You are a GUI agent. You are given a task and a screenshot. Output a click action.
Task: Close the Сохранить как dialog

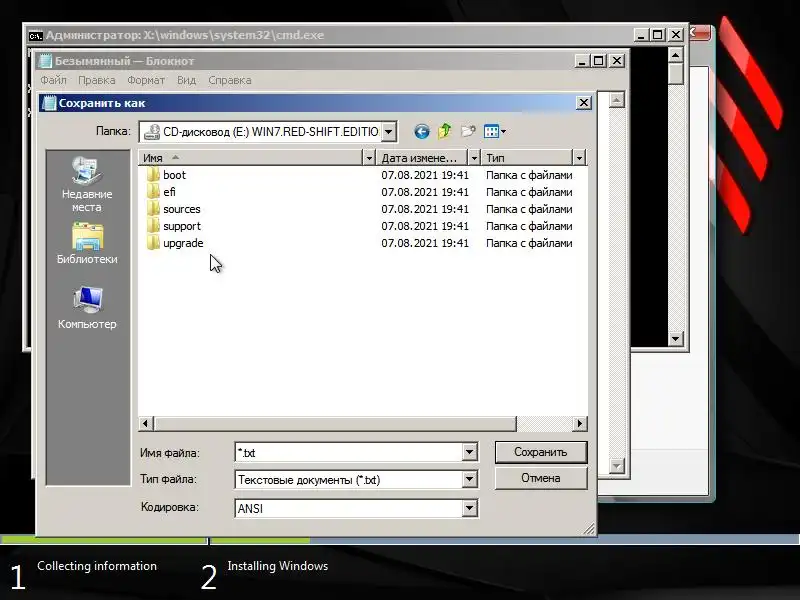[584, 103]
